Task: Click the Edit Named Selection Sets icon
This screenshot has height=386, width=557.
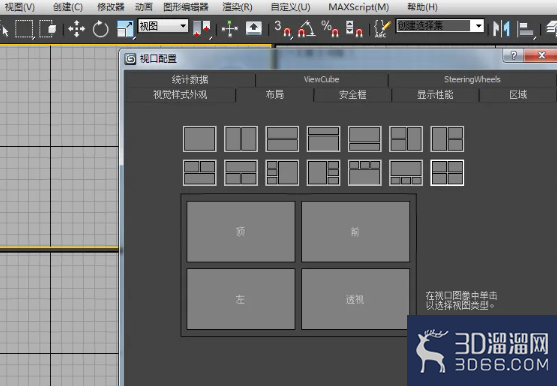Action: tap(382, 29)
